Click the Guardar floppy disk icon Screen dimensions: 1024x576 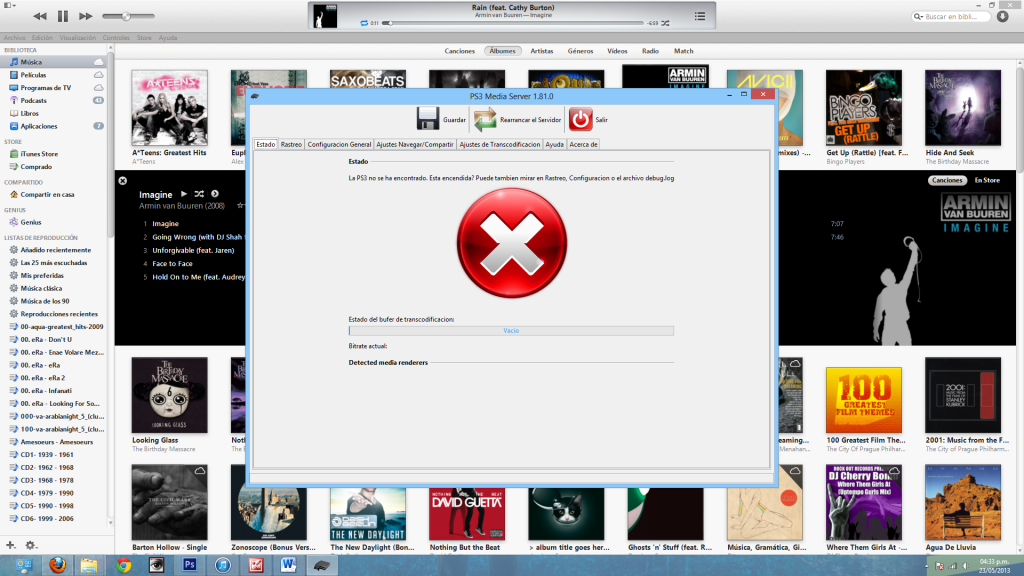tap(428, 119)
